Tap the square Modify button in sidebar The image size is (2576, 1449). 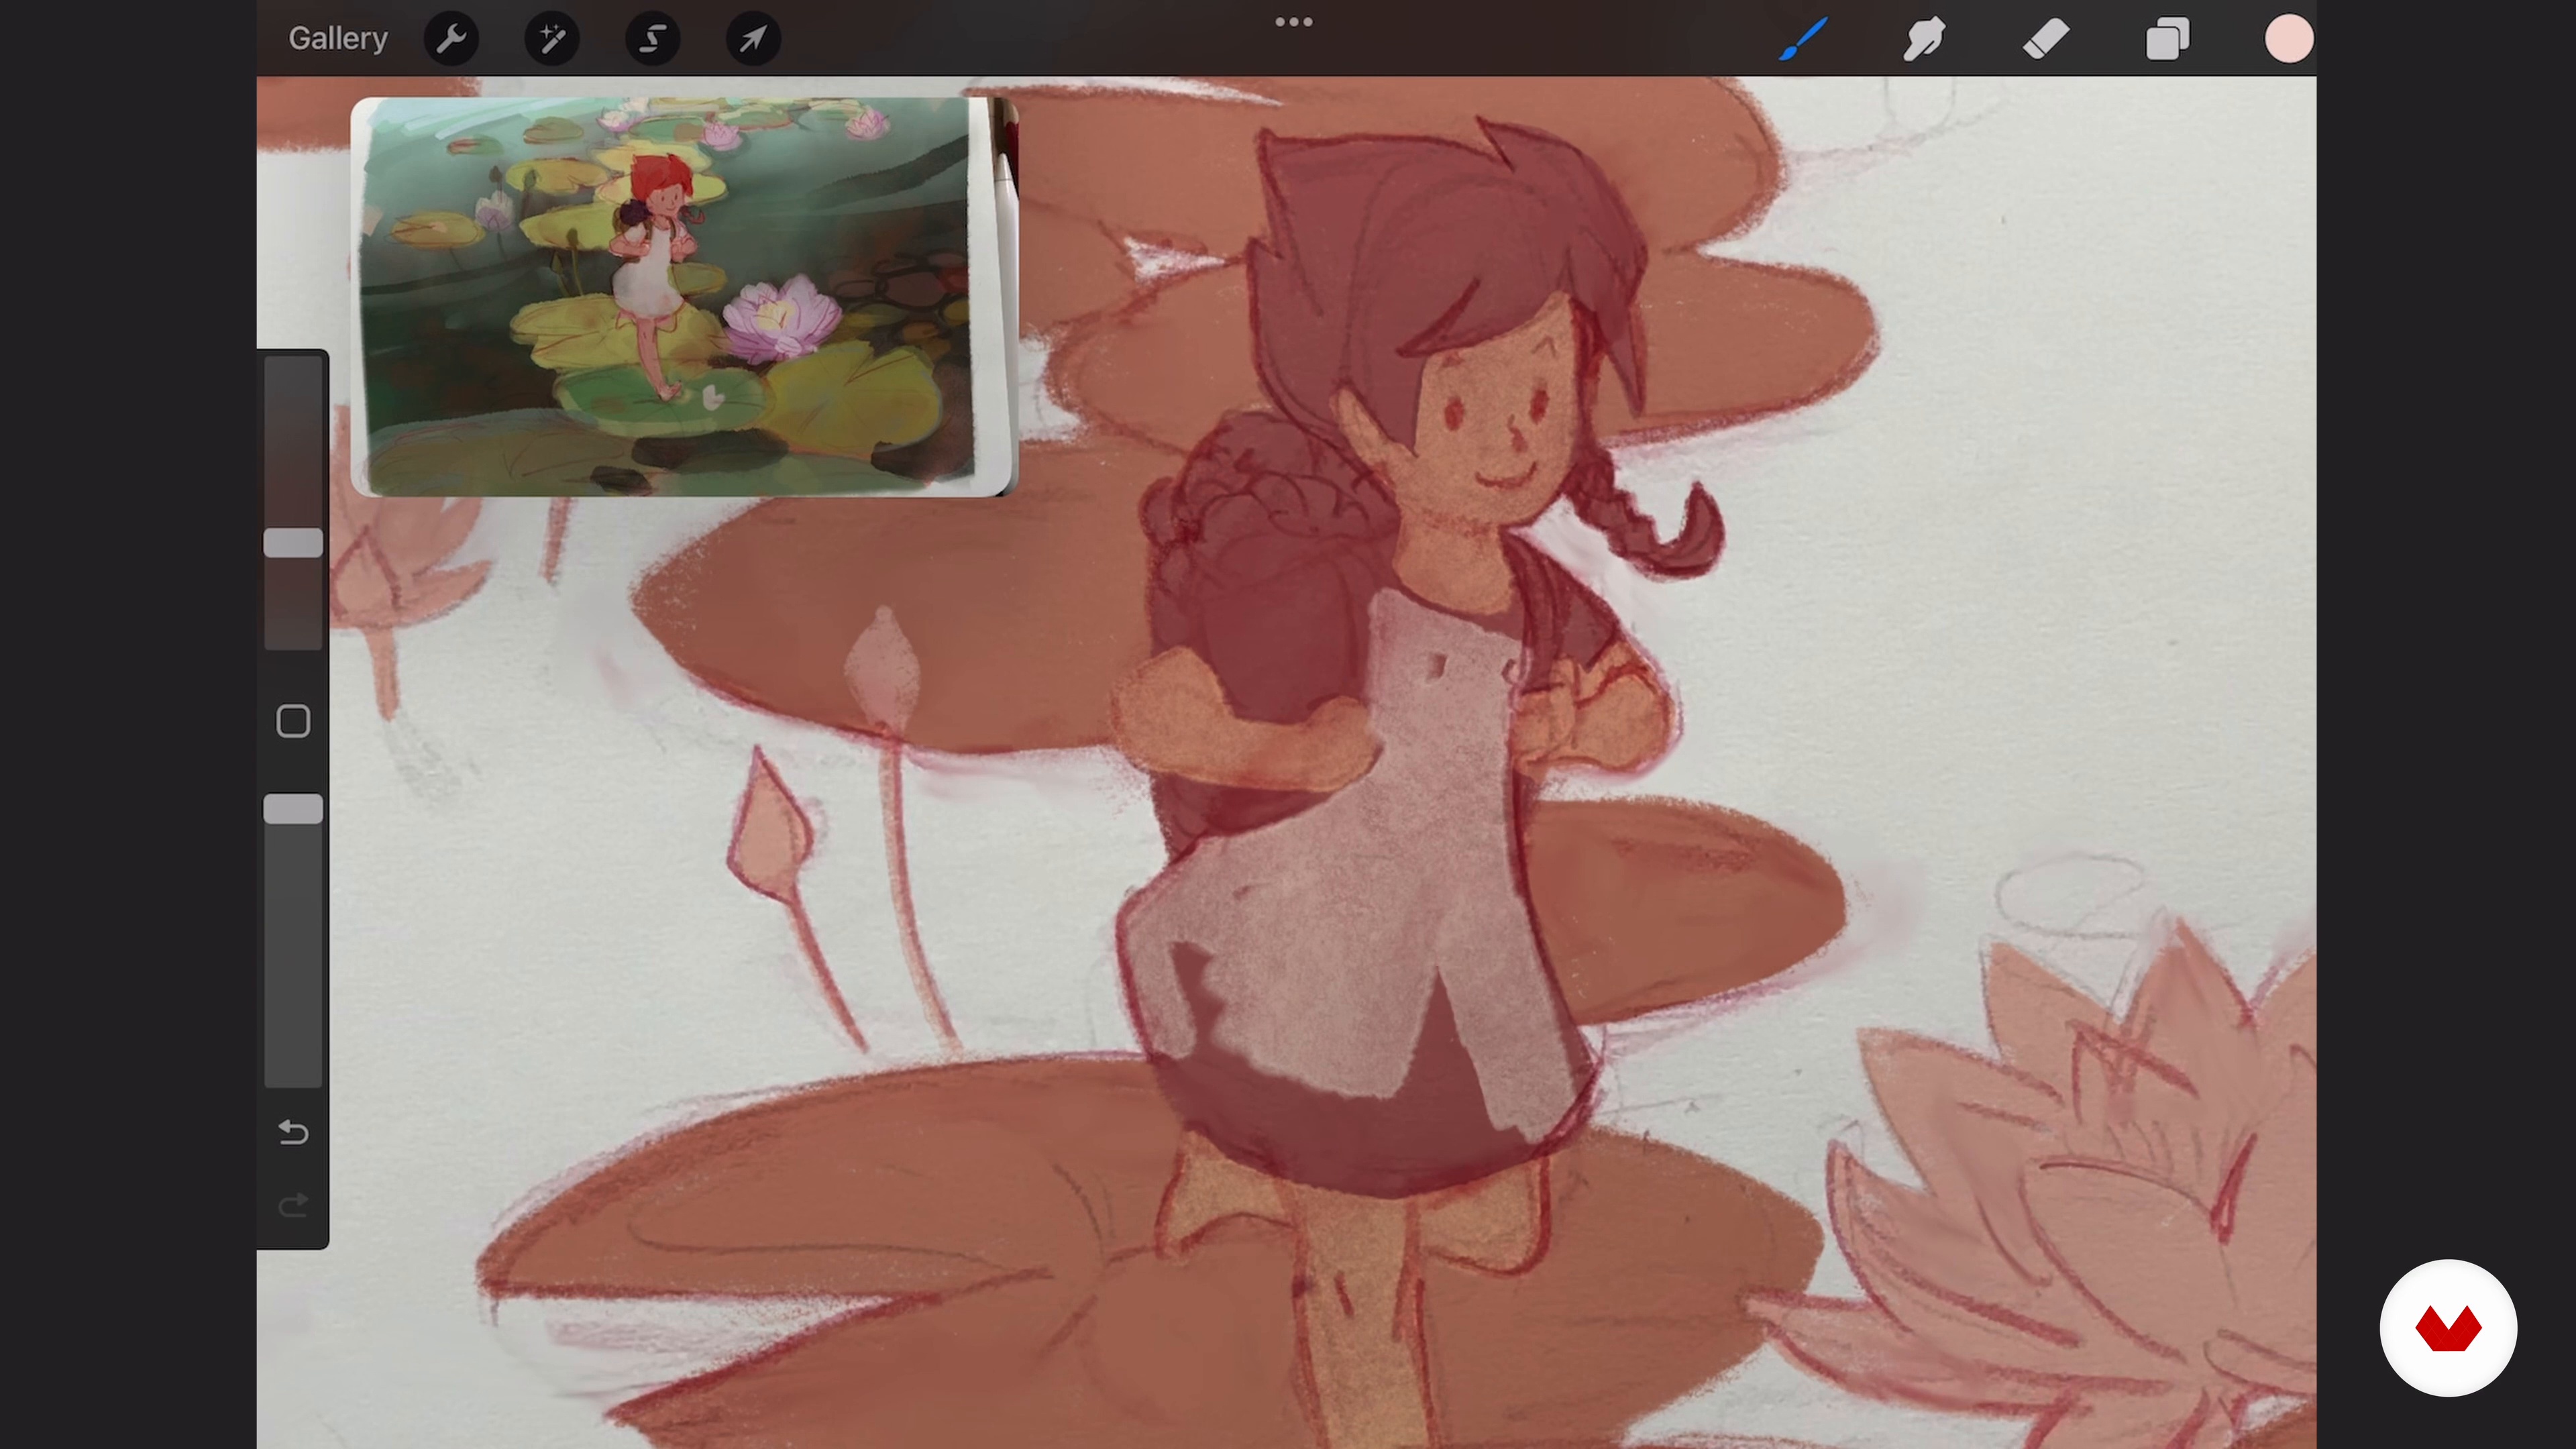pos(293,721)
